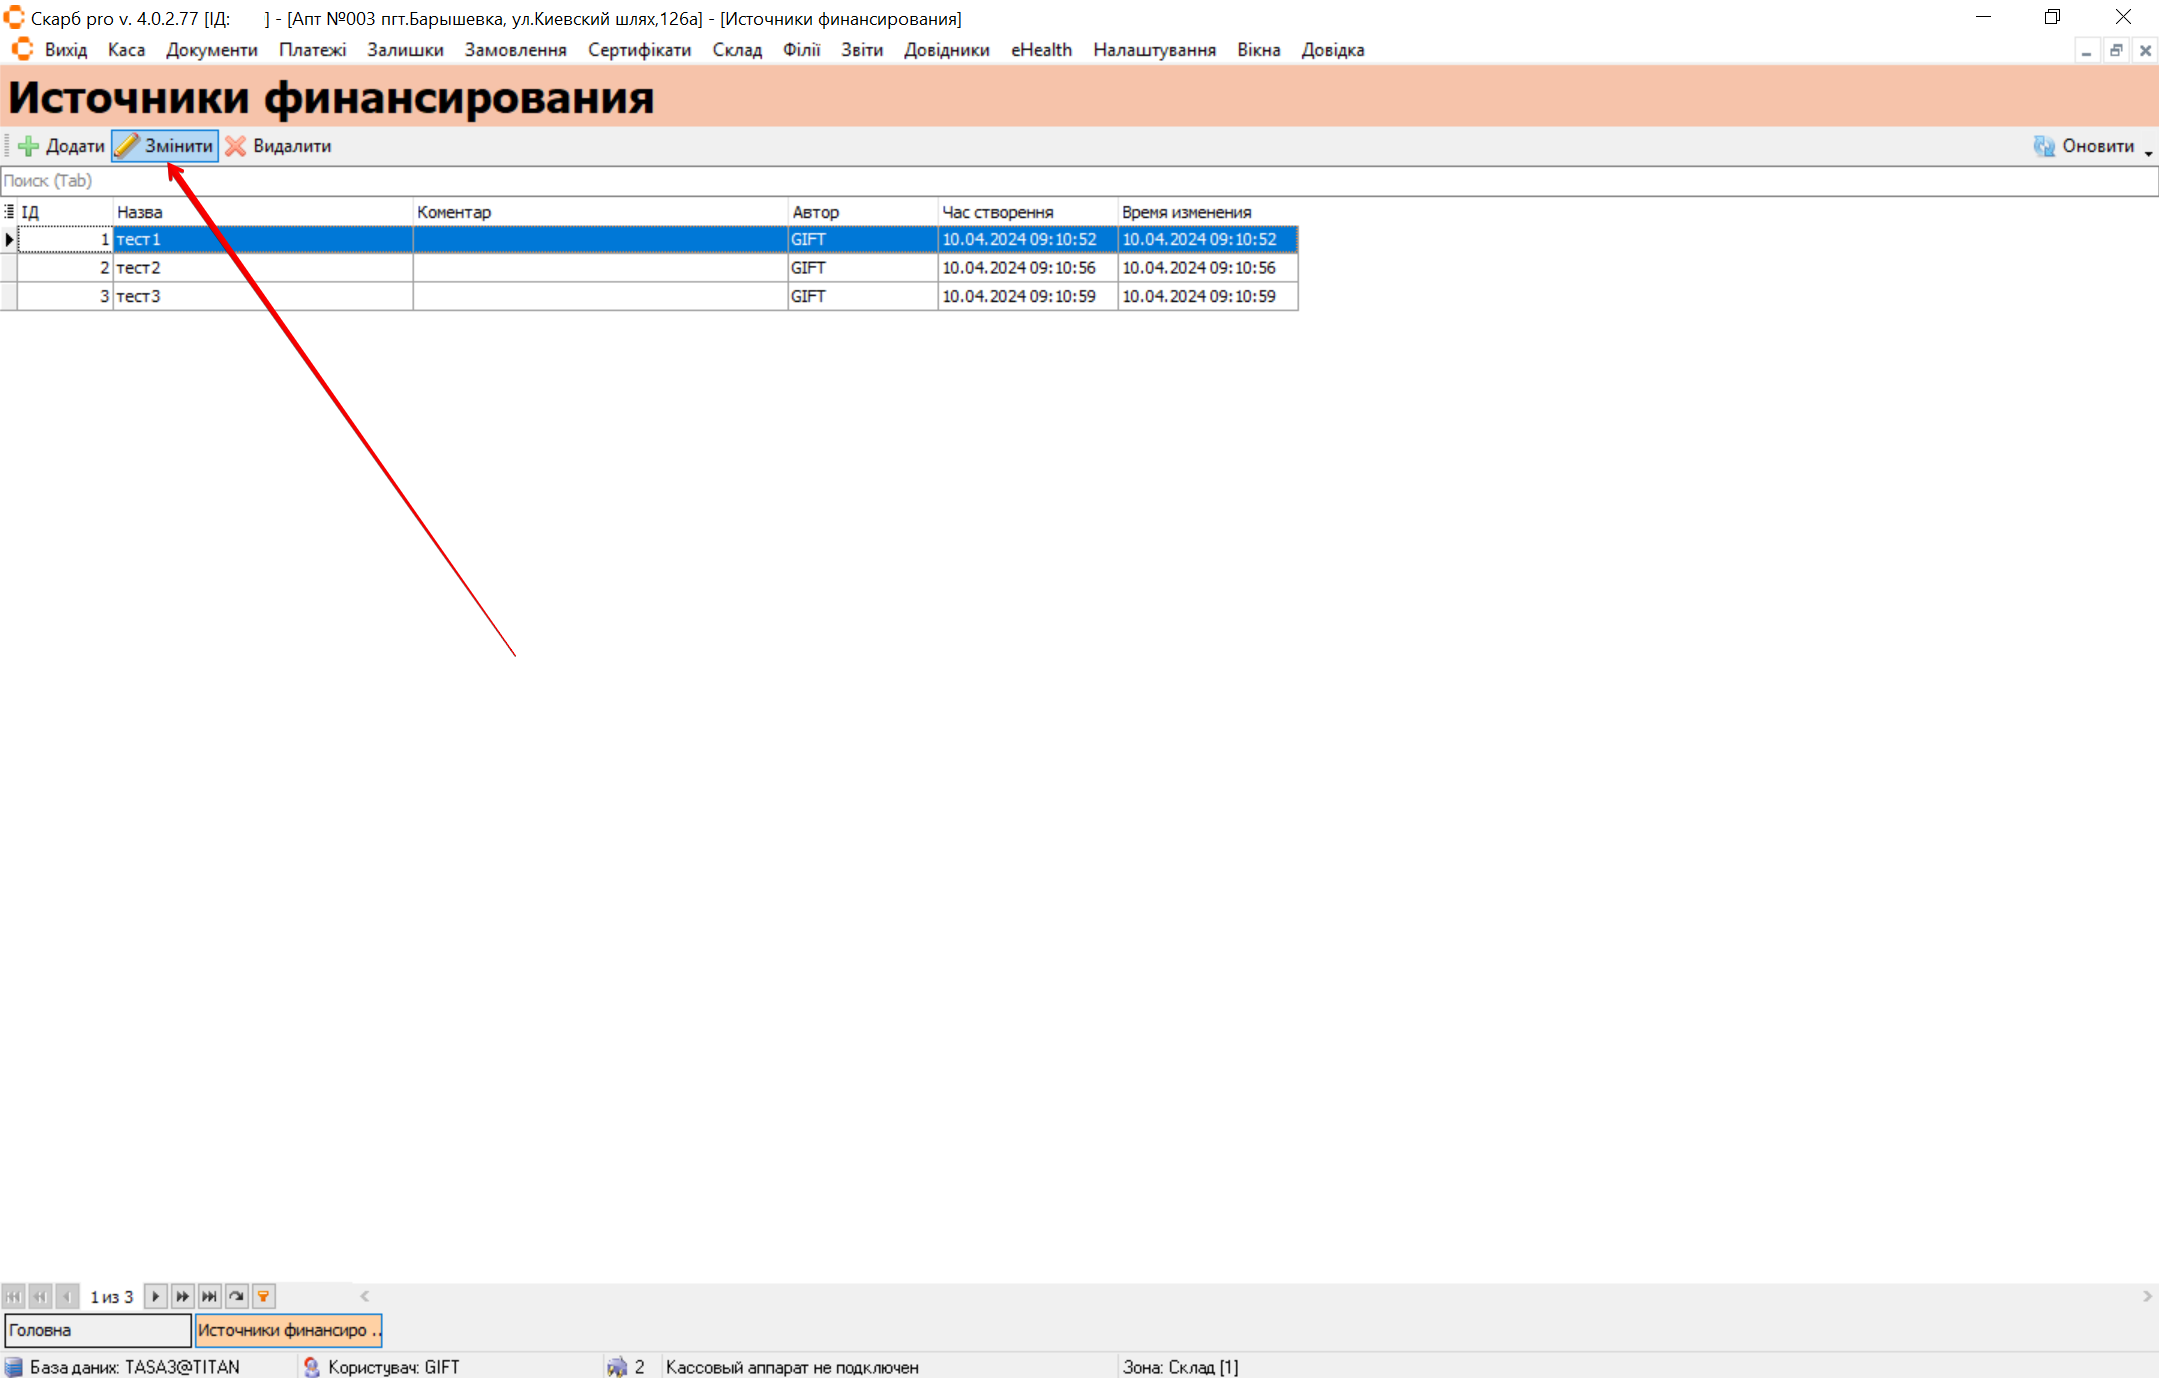Sort by Назва column header

[262, 212]
